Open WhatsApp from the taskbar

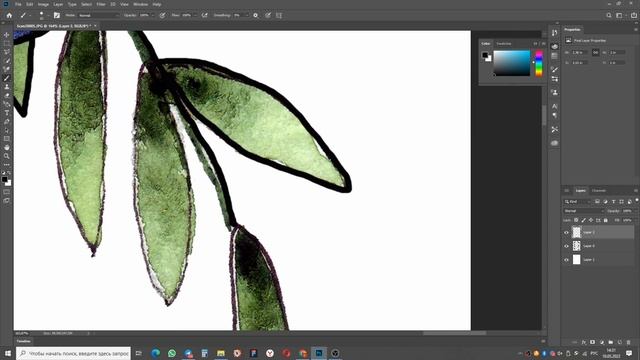click(x=172, y=353)
